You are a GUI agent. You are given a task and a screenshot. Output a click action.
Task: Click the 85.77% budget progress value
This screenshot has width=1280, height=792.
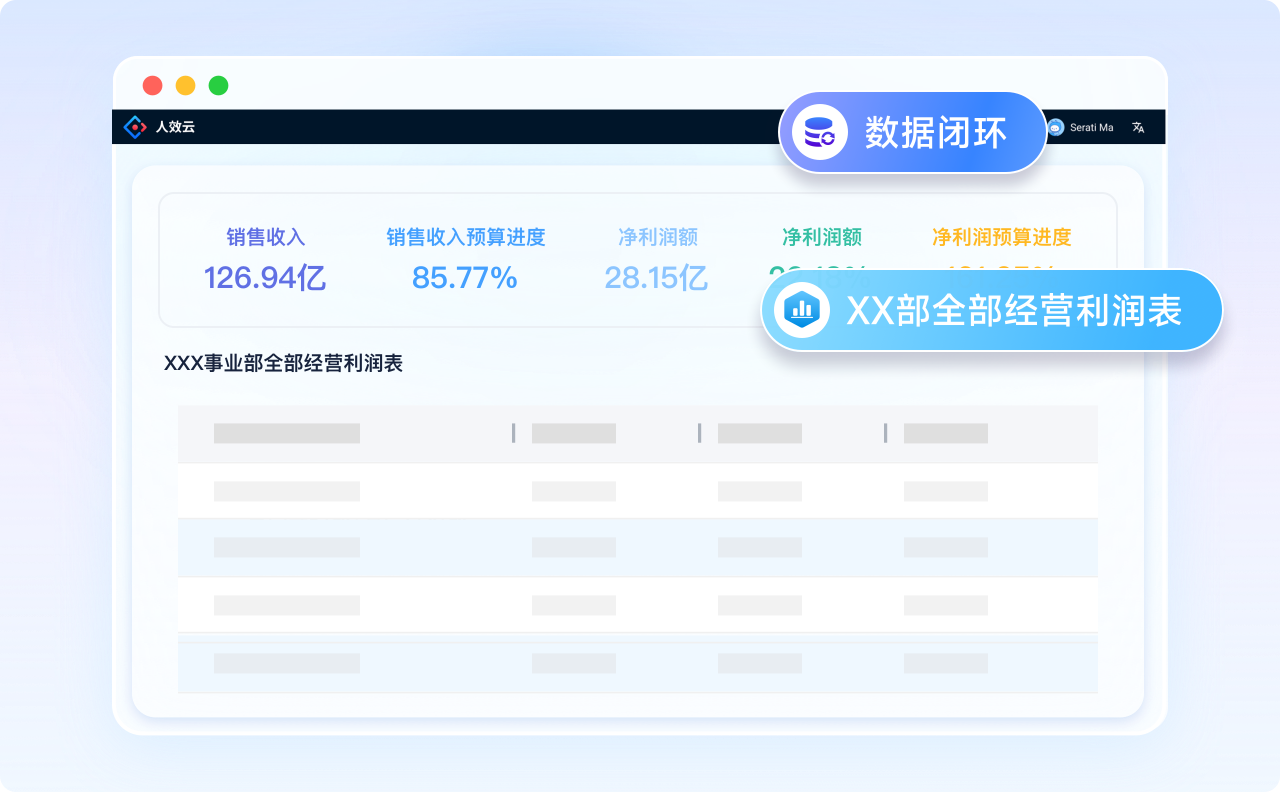click(x=464, y=277)
